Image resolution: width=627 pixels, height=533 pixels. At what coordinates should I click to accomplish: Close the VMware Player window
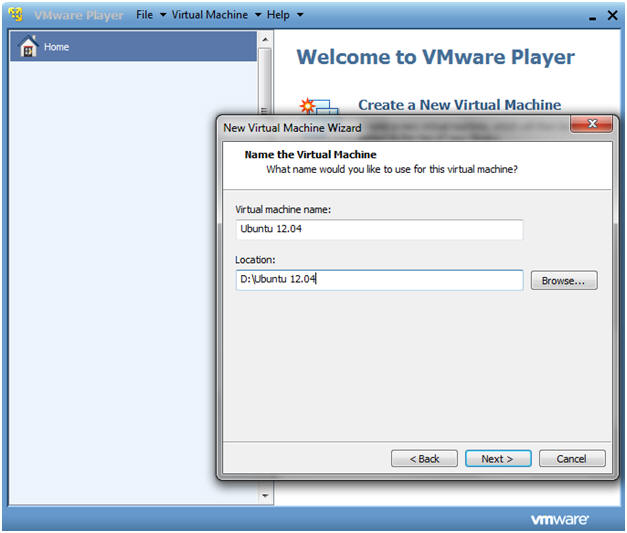[612, 15]
